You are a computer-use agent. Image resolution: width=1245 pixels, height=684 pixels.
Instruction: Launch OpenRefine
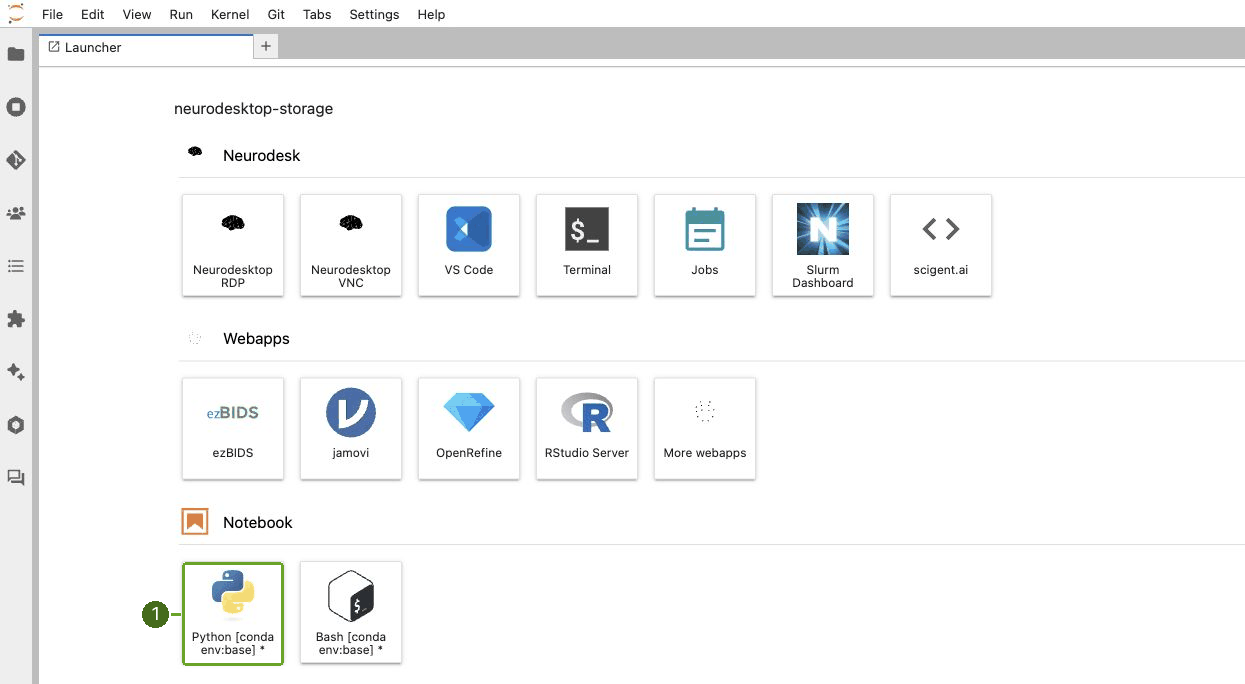(x=469, y=428)
